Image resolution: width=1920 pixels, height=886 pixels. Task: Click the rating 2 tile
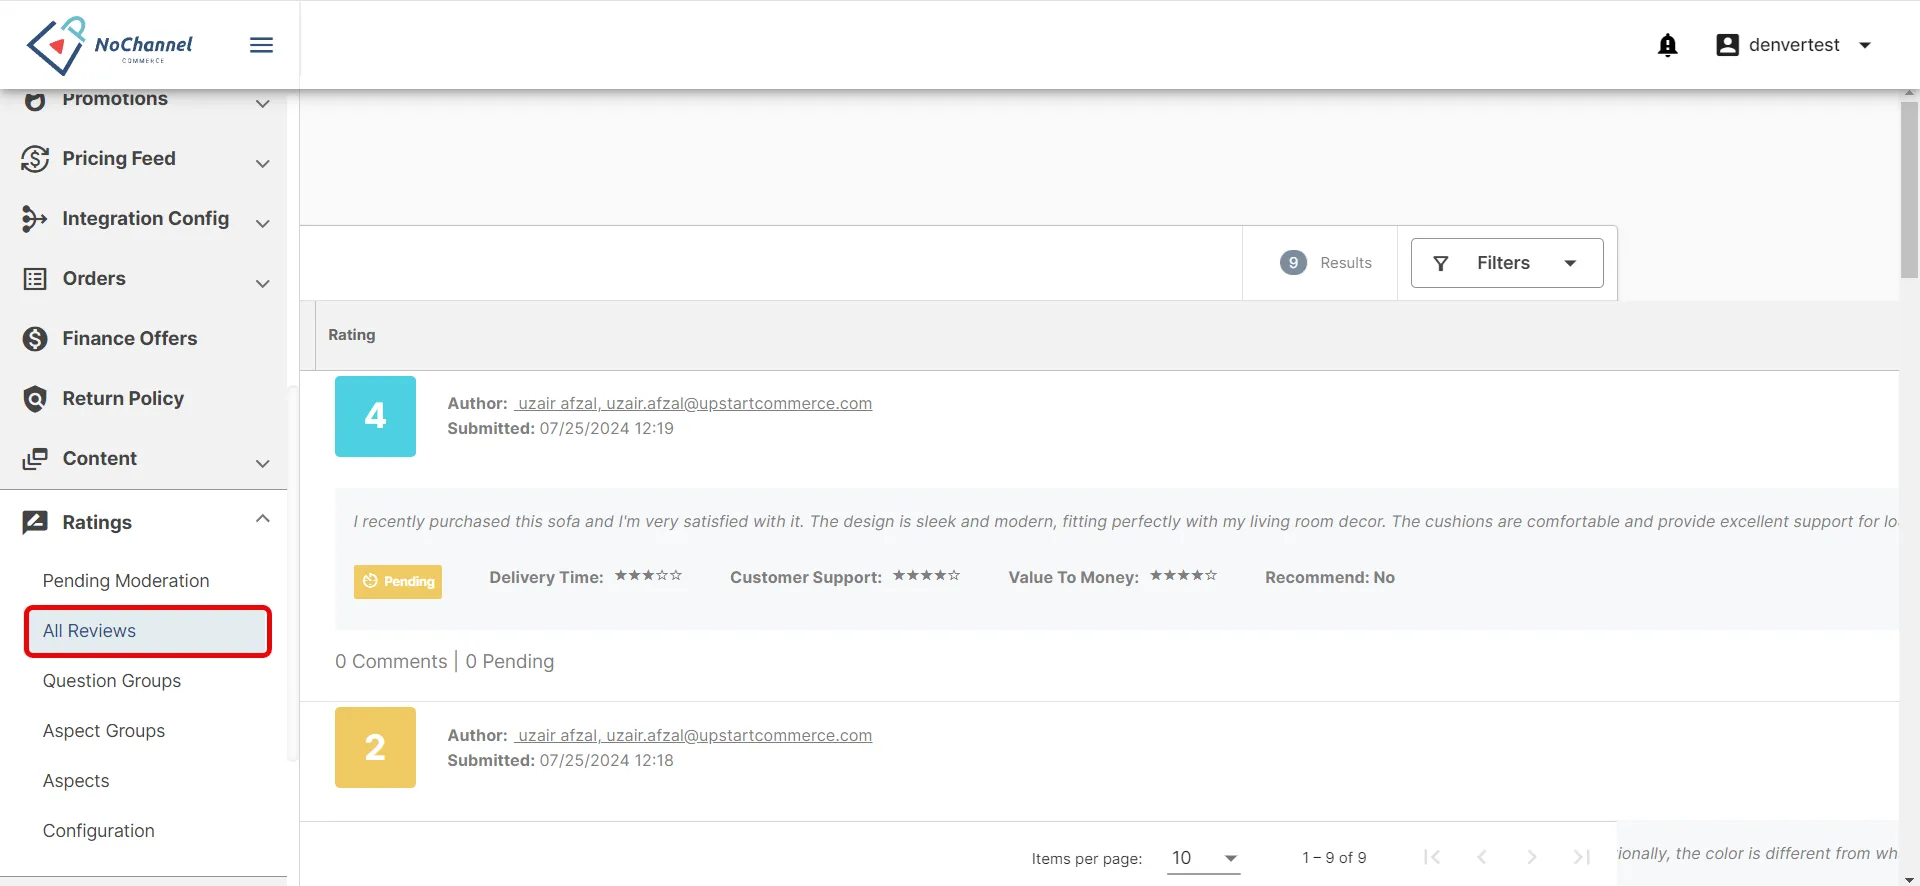[x=375, y=747]
